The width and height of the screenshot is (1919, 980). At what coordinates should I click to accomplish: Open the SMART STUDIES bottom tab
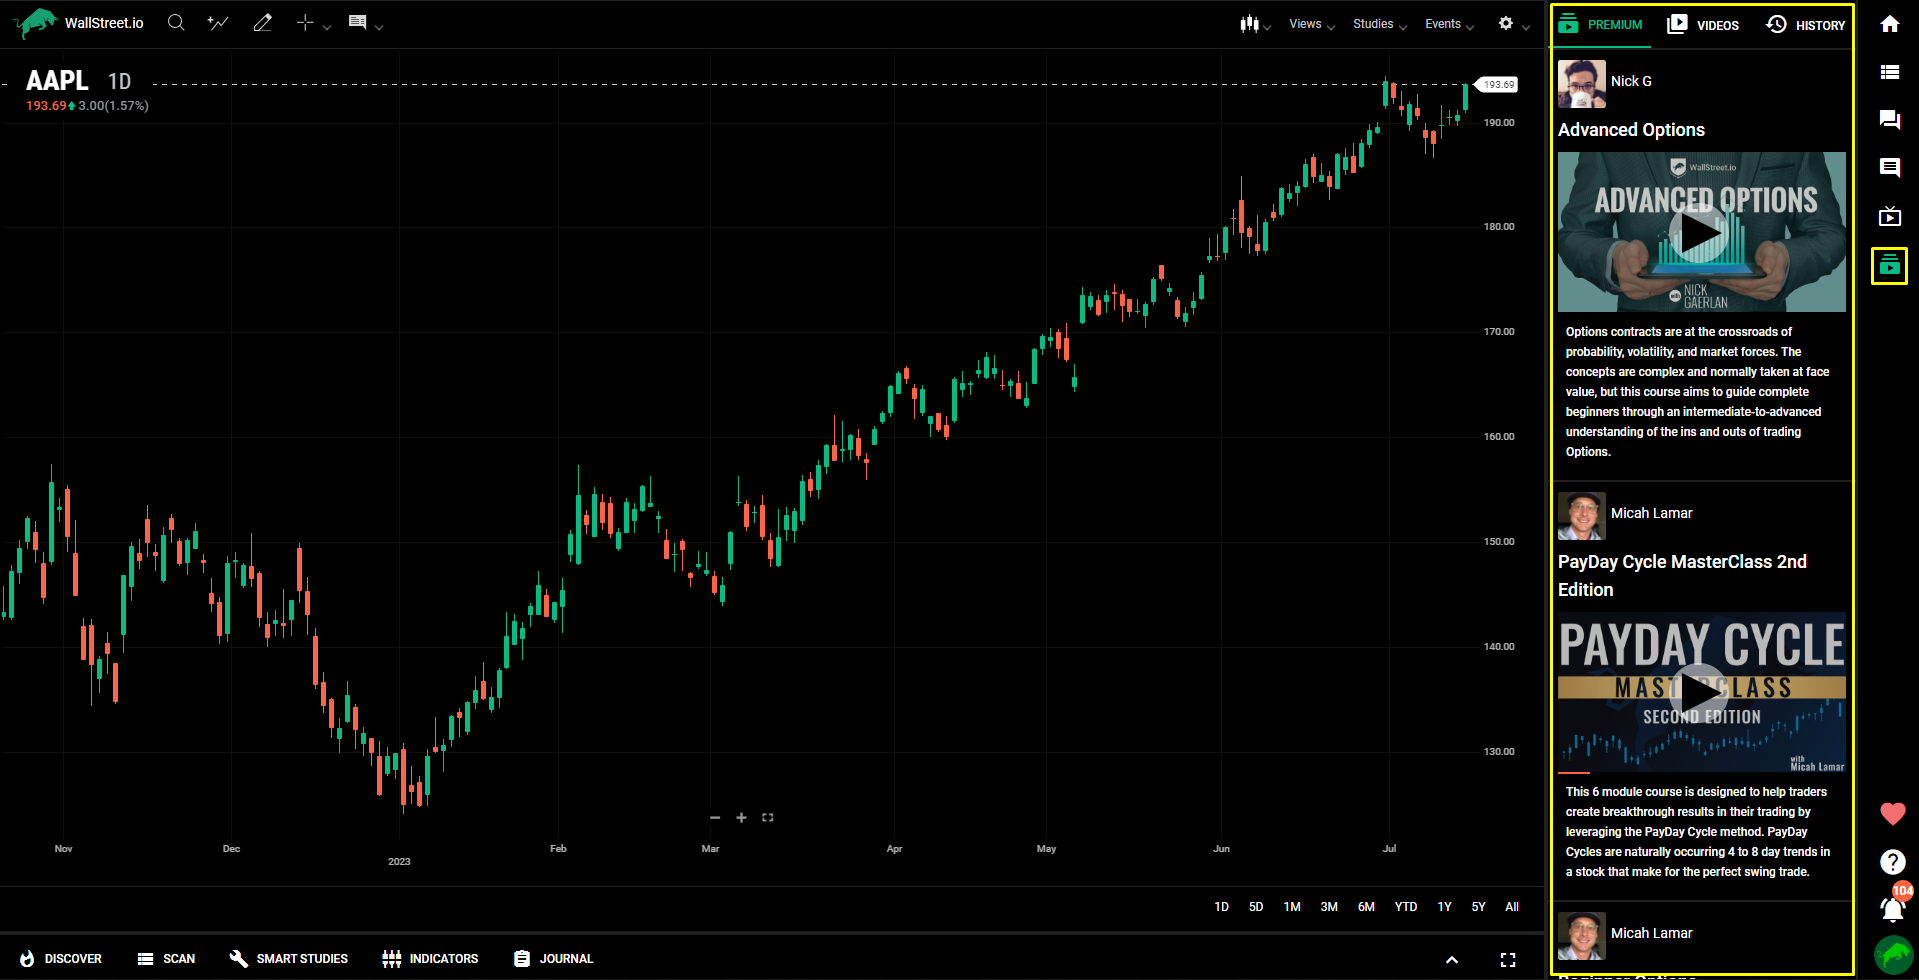[x=289, y=959]
